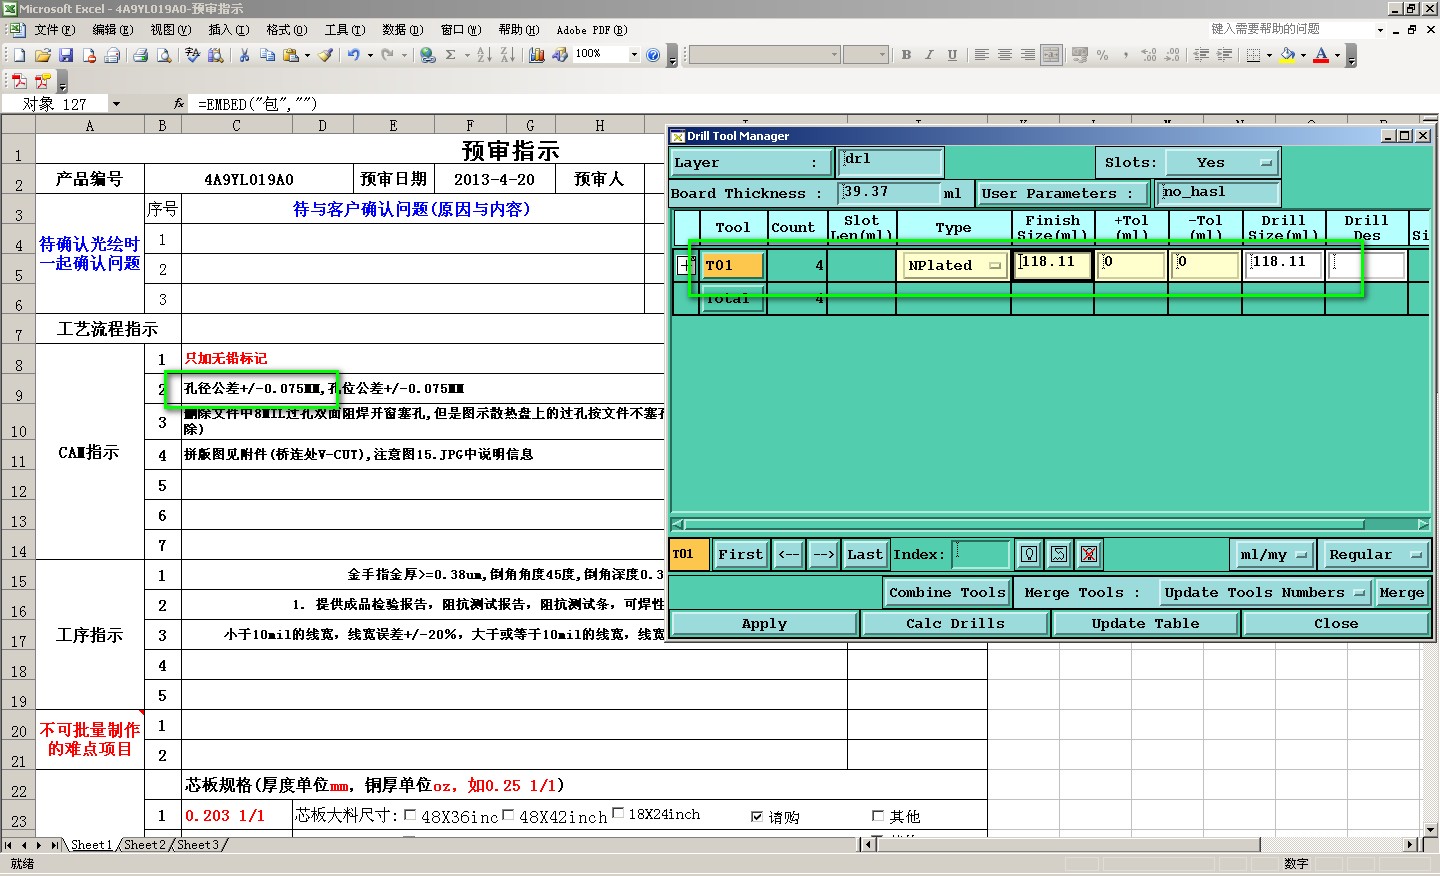Copy selection with the Copy icon

[x=268, y=55]
